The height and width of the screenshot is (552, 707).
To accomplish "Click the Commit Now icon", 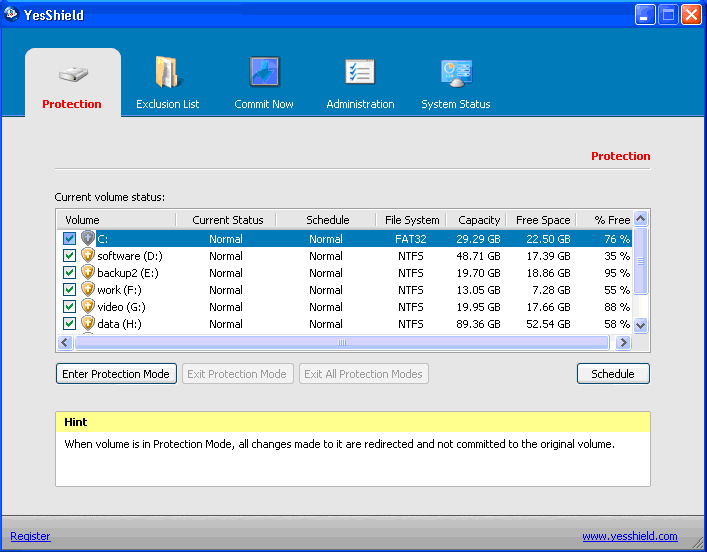I will [264, 71].
